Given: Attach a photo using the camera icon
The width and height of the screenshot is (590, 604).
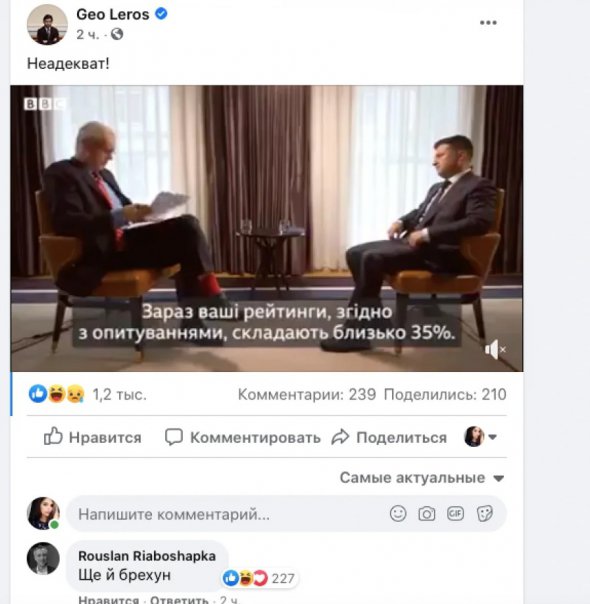Looking at the screenshot, I should [427, 513].
